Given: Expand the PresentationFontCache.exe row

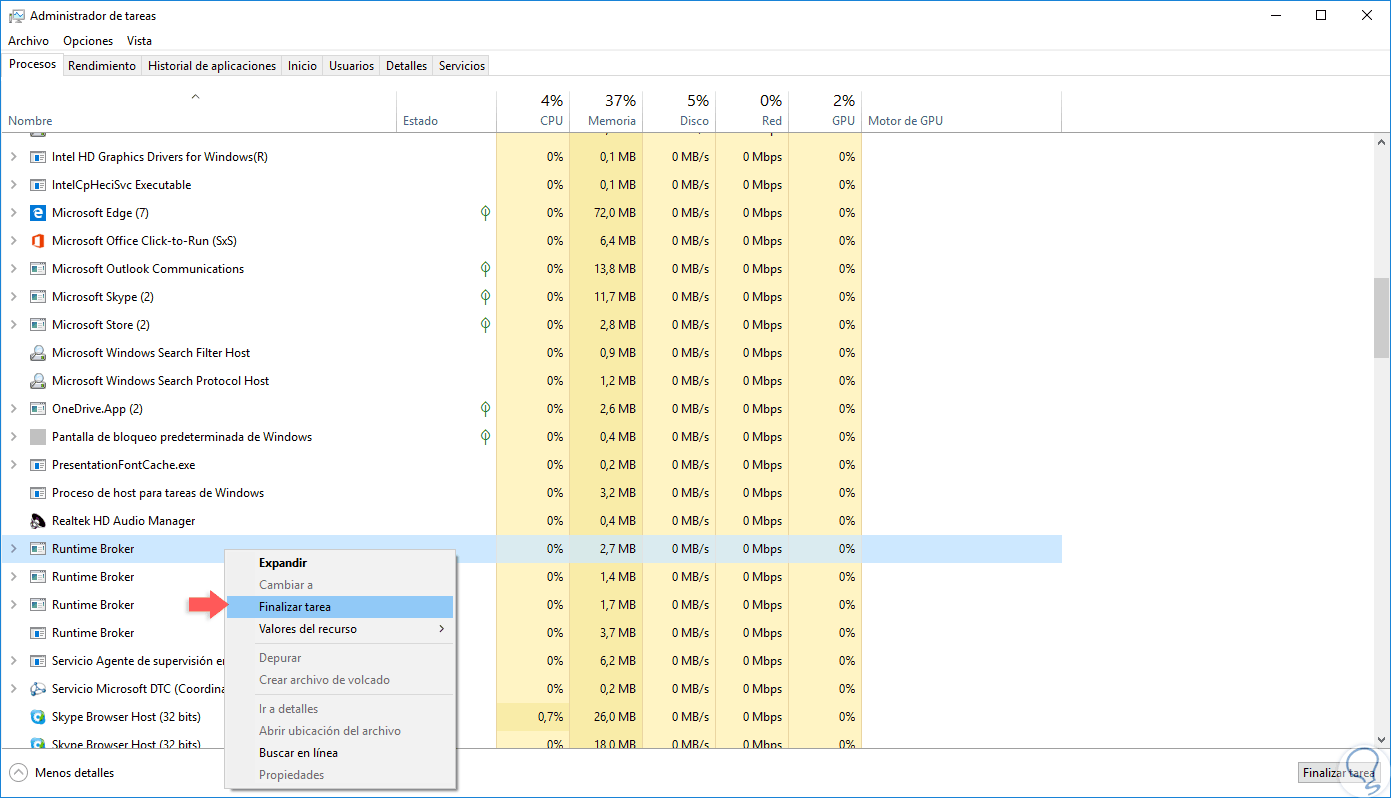Looking at the screenshot, I should tap(13, 465).
